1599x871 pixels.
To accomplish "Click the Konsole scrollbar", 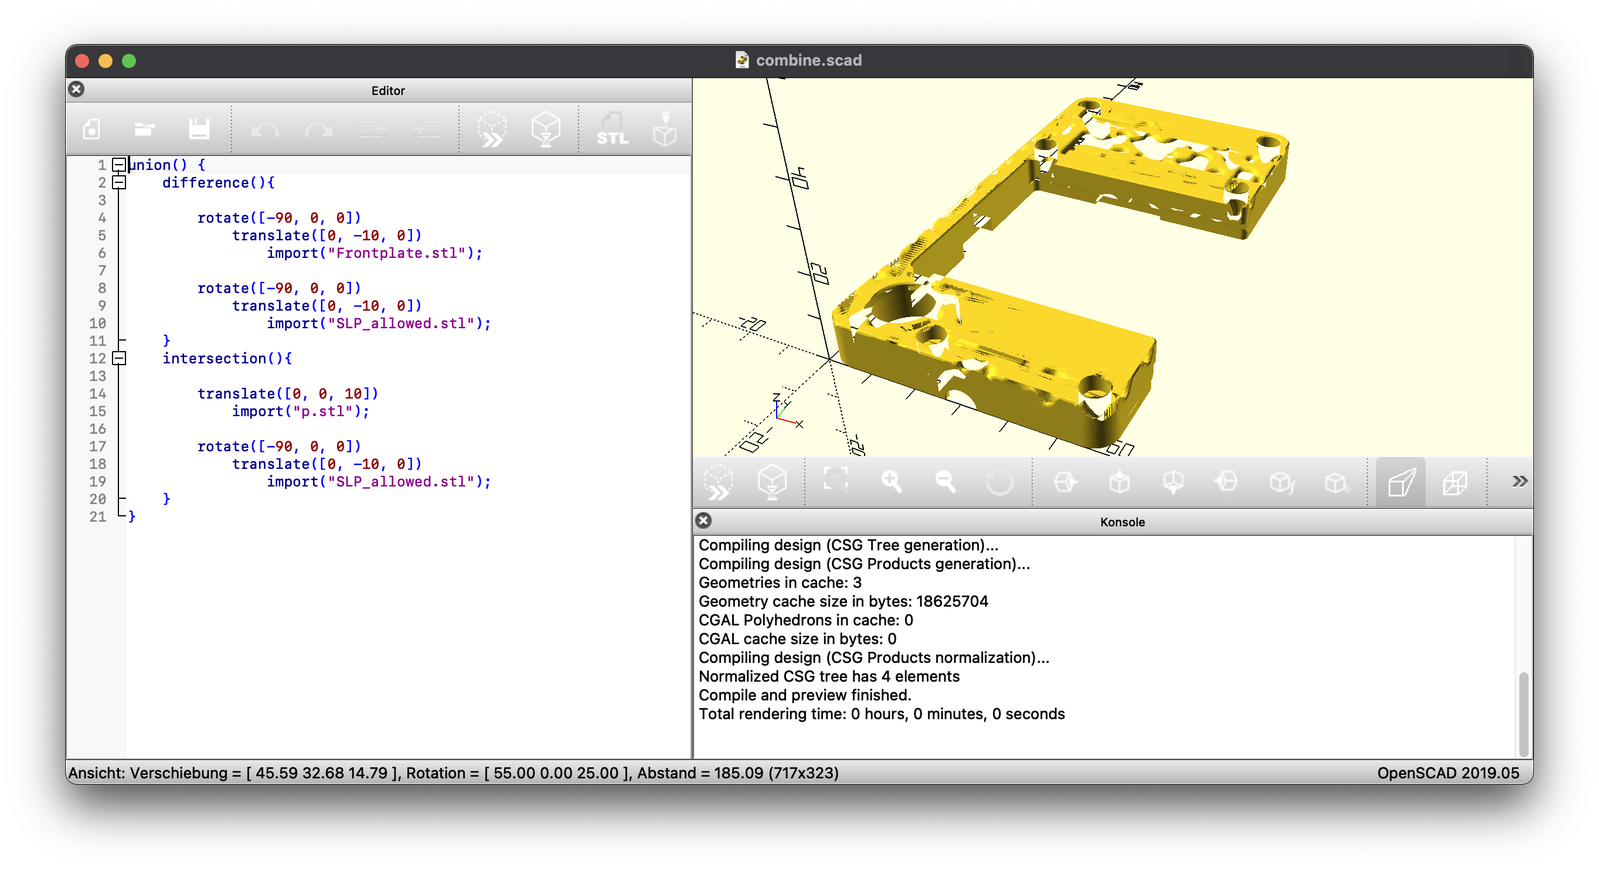I will click(1524, 714).
